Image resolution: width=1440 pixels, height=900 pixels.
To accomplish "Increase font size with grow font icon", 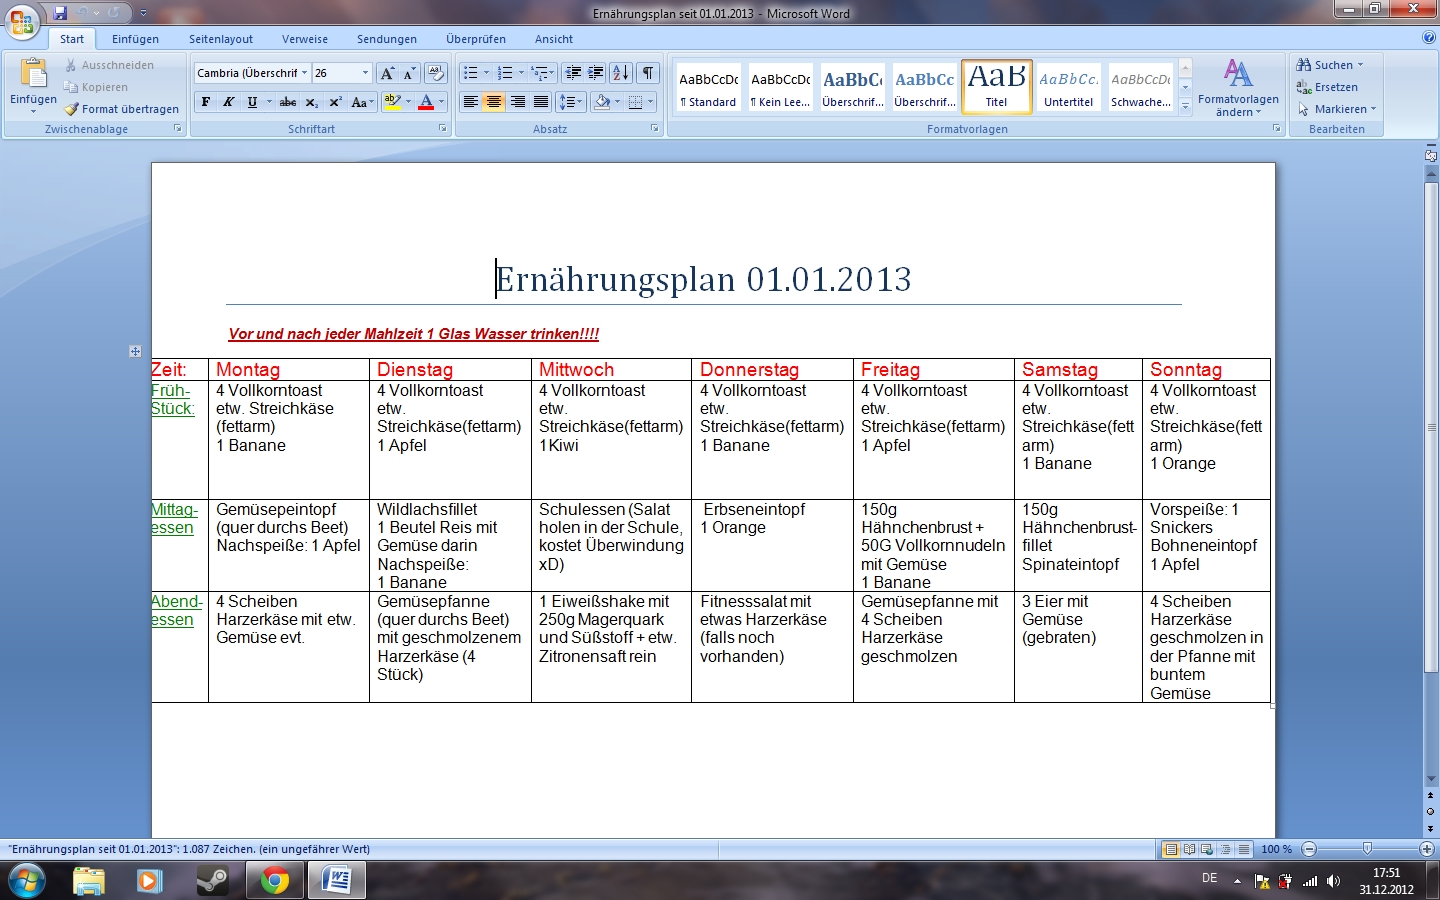I will [387, 73].
